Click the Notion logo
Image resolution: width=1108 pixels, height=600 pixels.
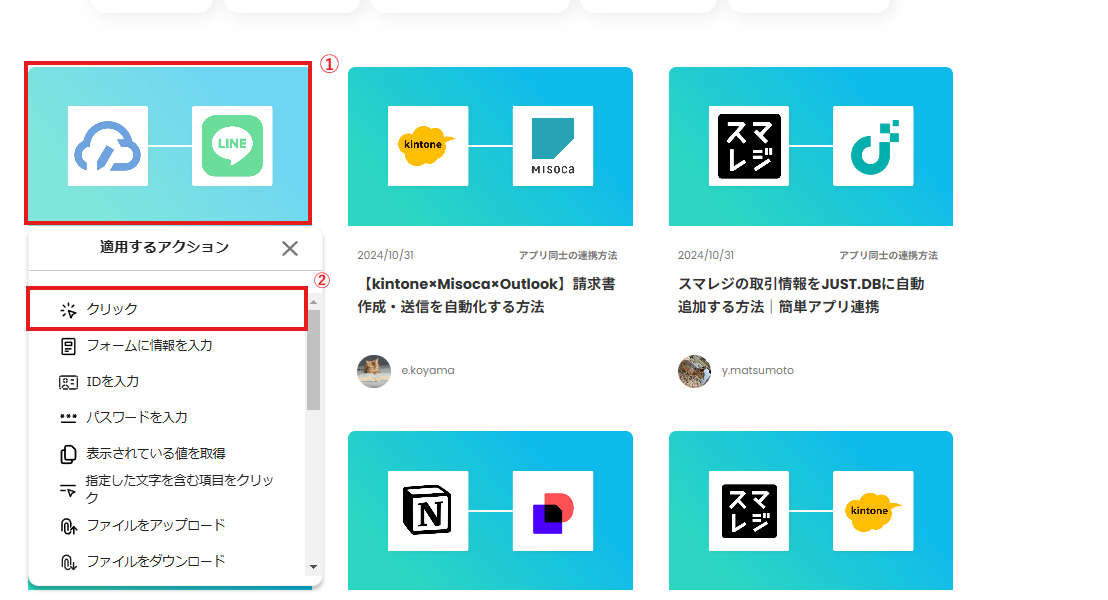coord(428,511)
